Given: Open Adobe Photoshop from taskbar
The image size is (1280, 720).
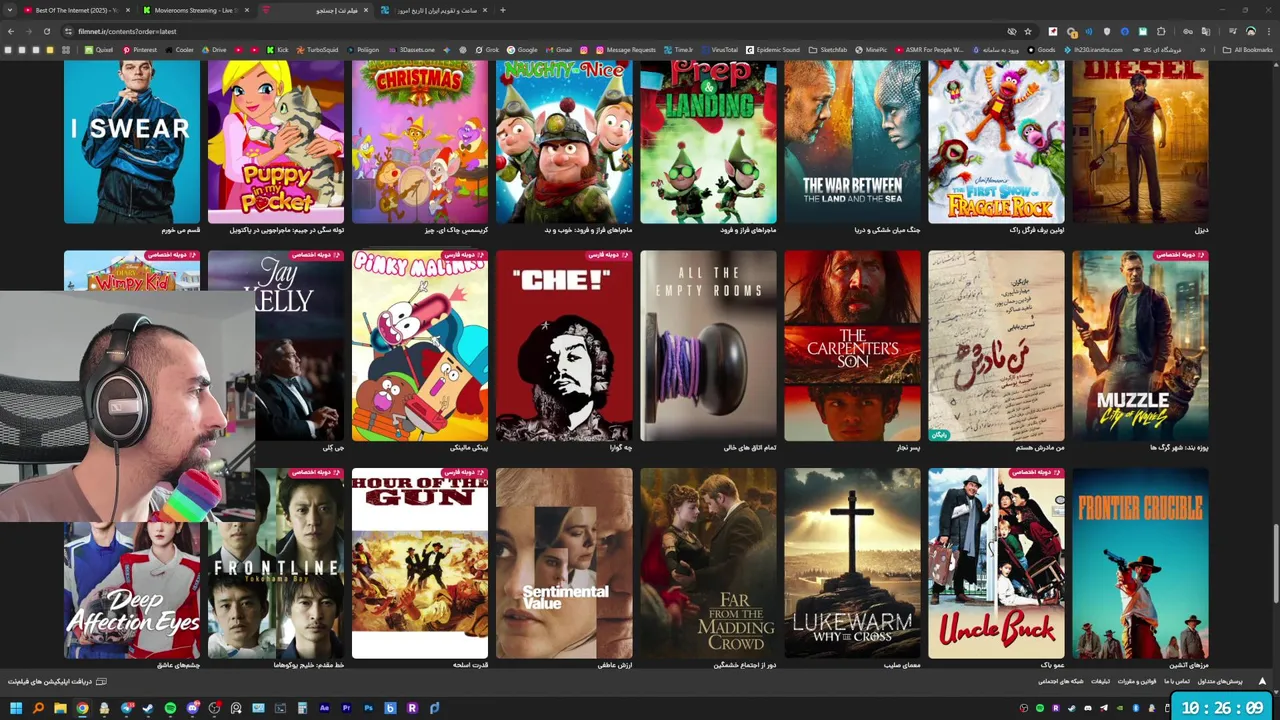Looking at the screenshot, I should 368,708.
